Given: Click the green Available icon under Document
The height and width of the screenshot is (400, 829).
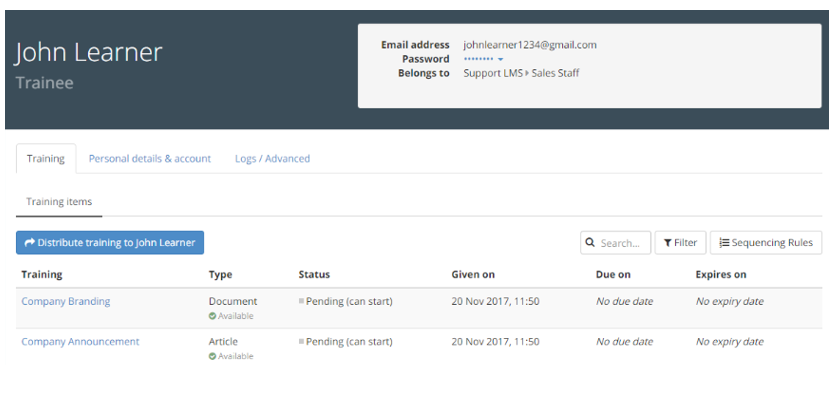Looking at the screenshot, I should (213, 316).
